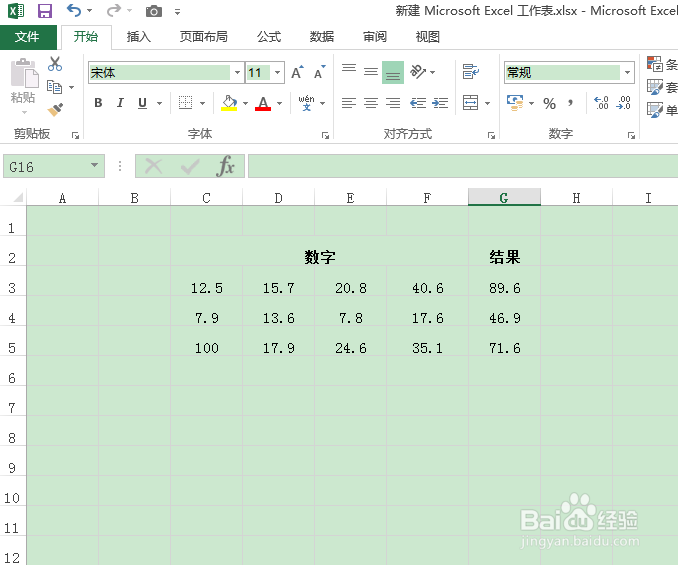Decrease decimal places

click(624, 103)
